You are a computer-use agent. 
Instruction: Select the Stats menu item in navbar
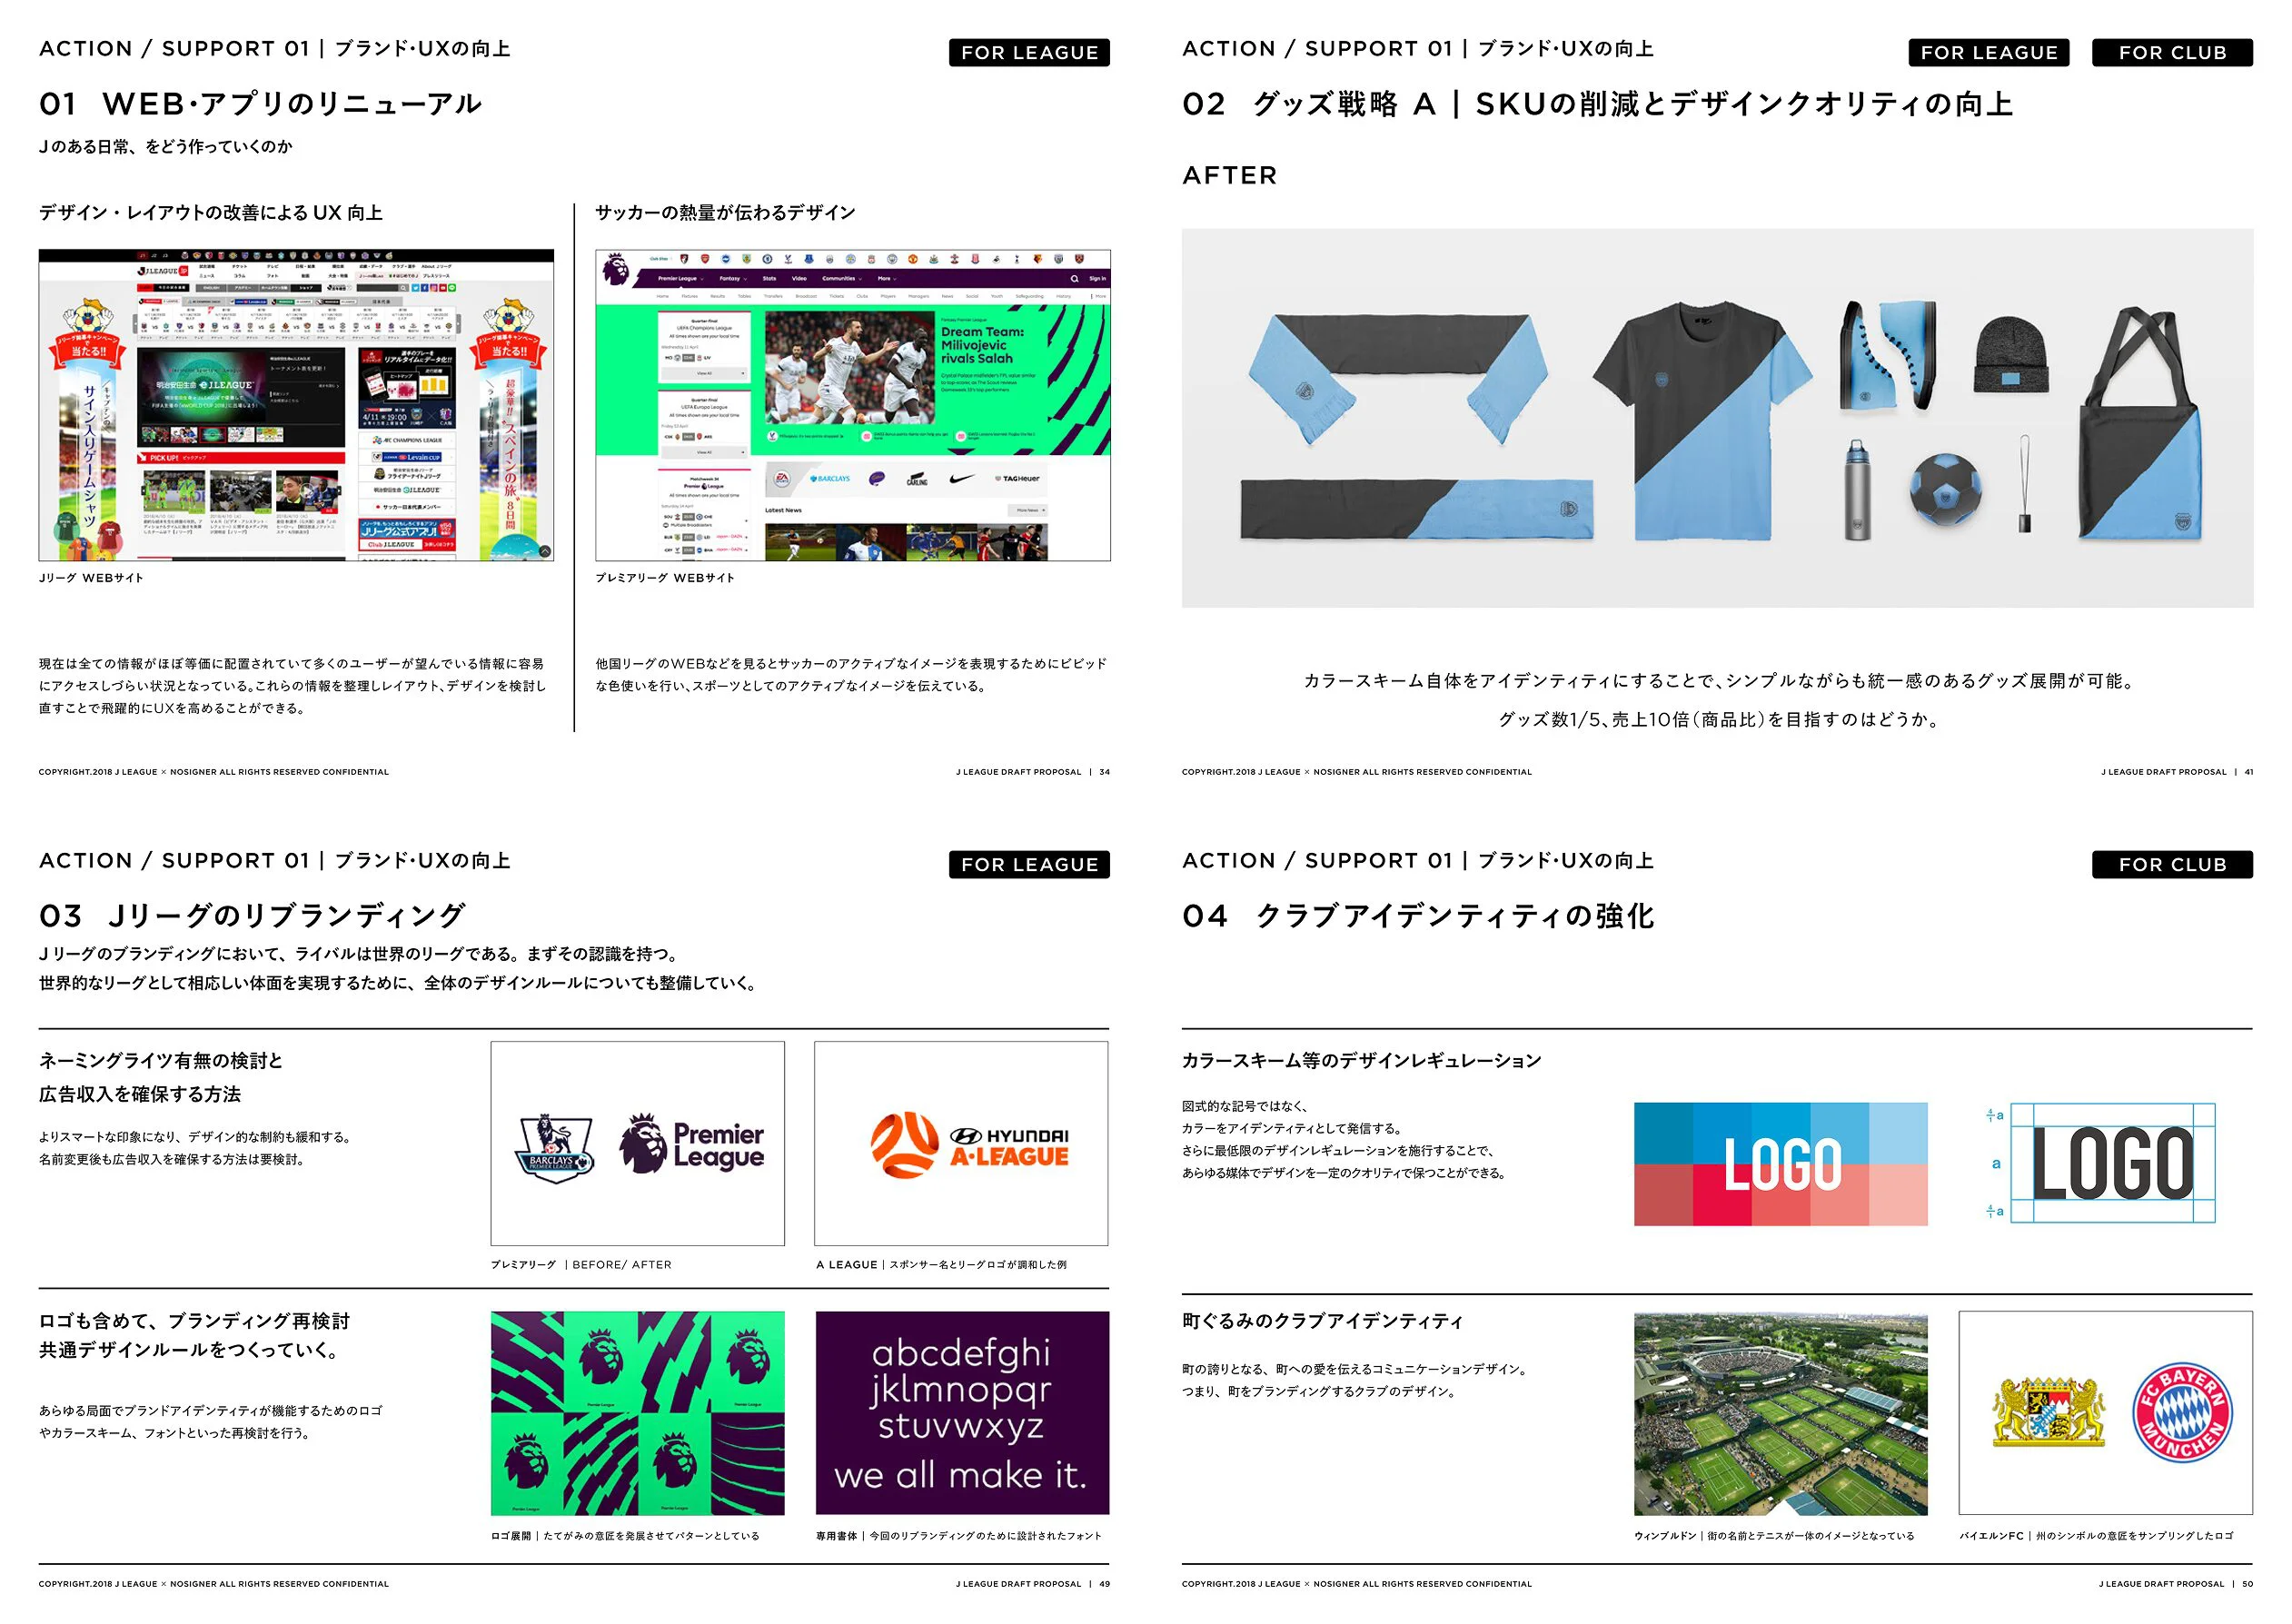(769, 279)
